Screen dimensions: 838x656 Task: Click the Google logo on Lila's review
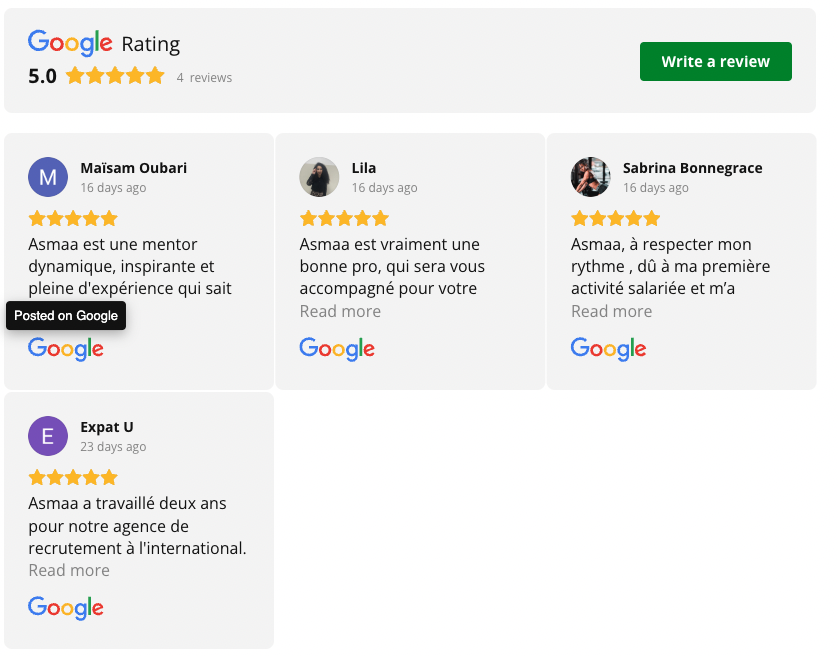point(337,349)
